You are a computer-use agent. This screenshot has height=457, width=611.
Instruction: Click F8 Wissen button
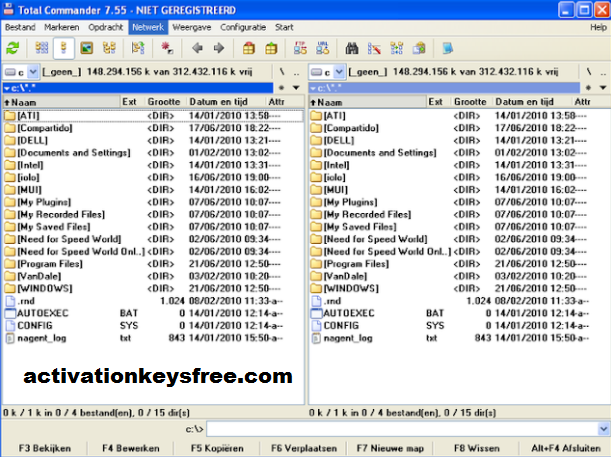point(477,448)
